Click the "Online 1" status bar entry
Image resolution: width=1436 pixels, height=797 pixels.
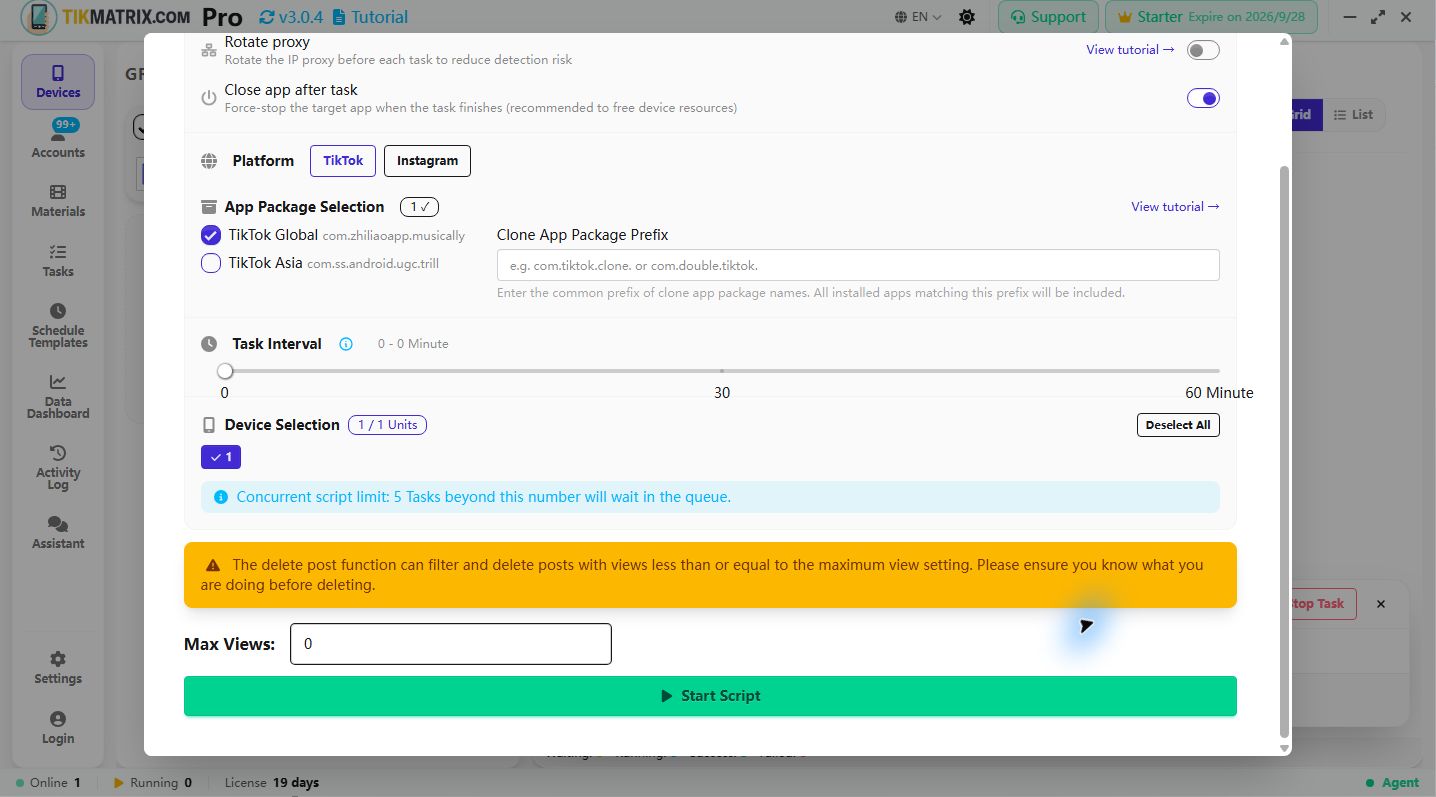(48, 783)
